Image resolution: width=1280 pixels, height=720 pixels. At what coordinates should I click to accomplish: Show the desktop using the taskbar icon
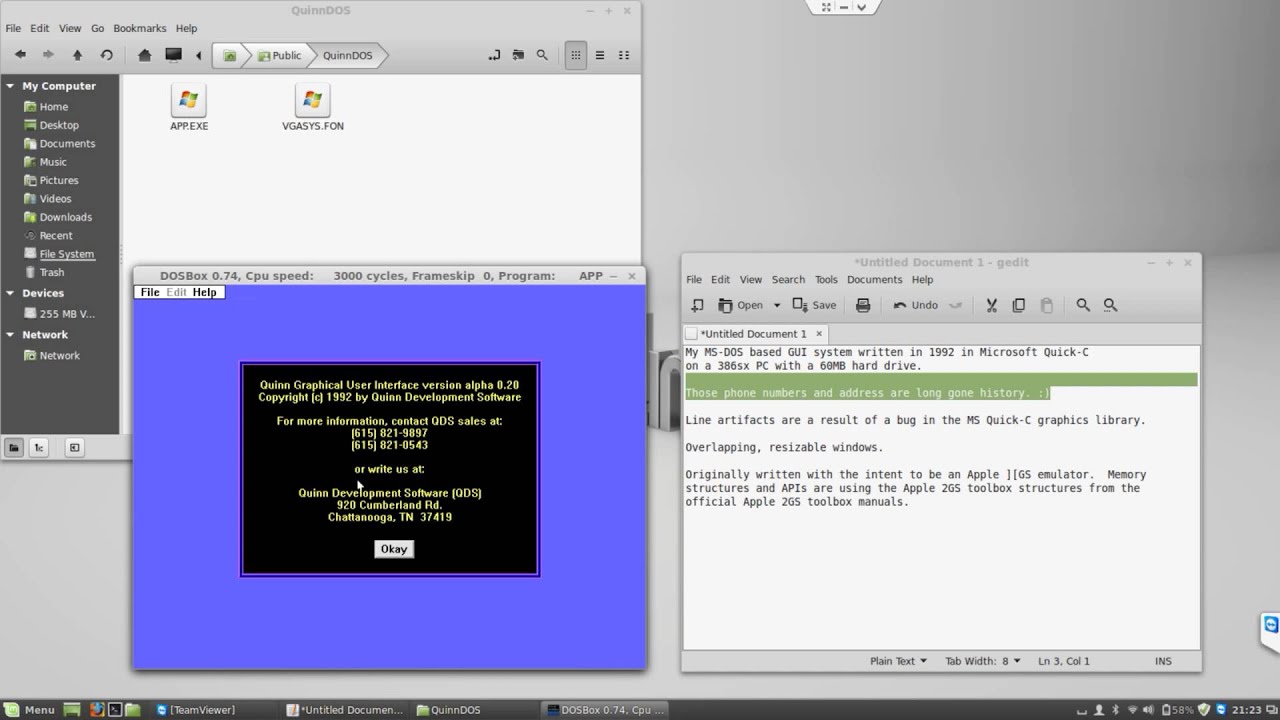(x=72, y=710)
